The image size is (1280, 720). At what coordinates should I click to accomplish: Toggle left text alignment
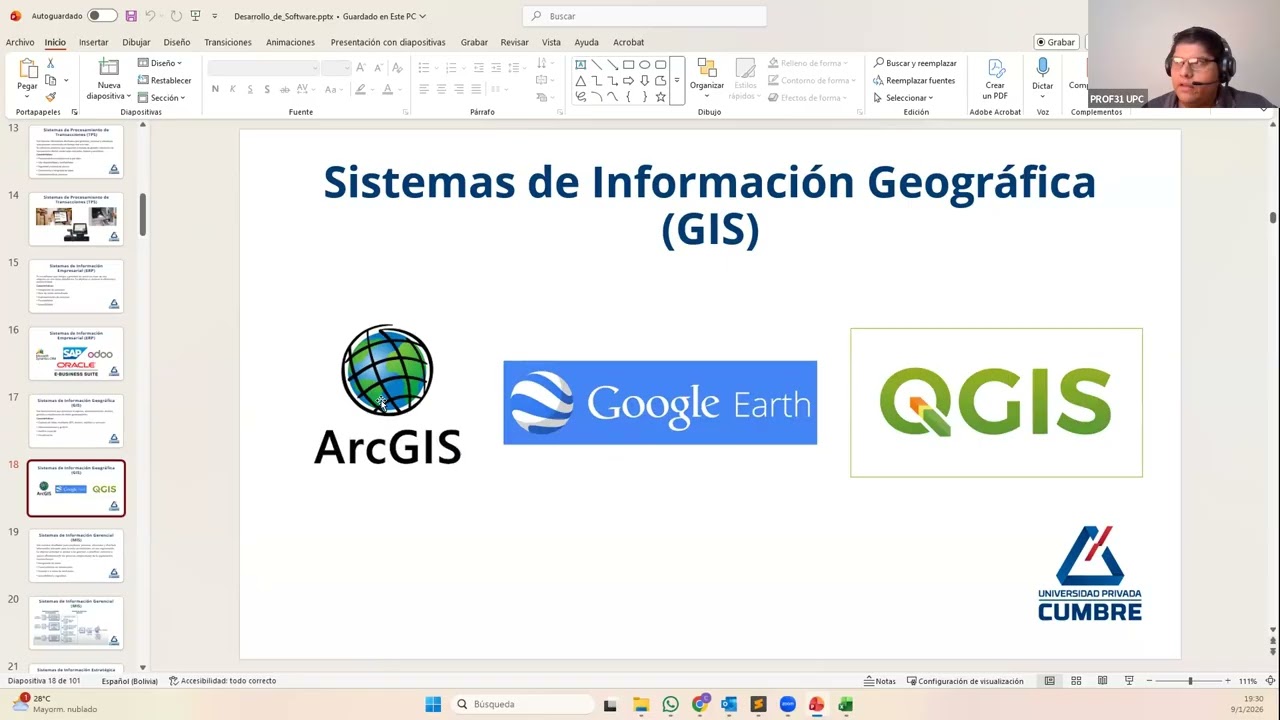424,89
